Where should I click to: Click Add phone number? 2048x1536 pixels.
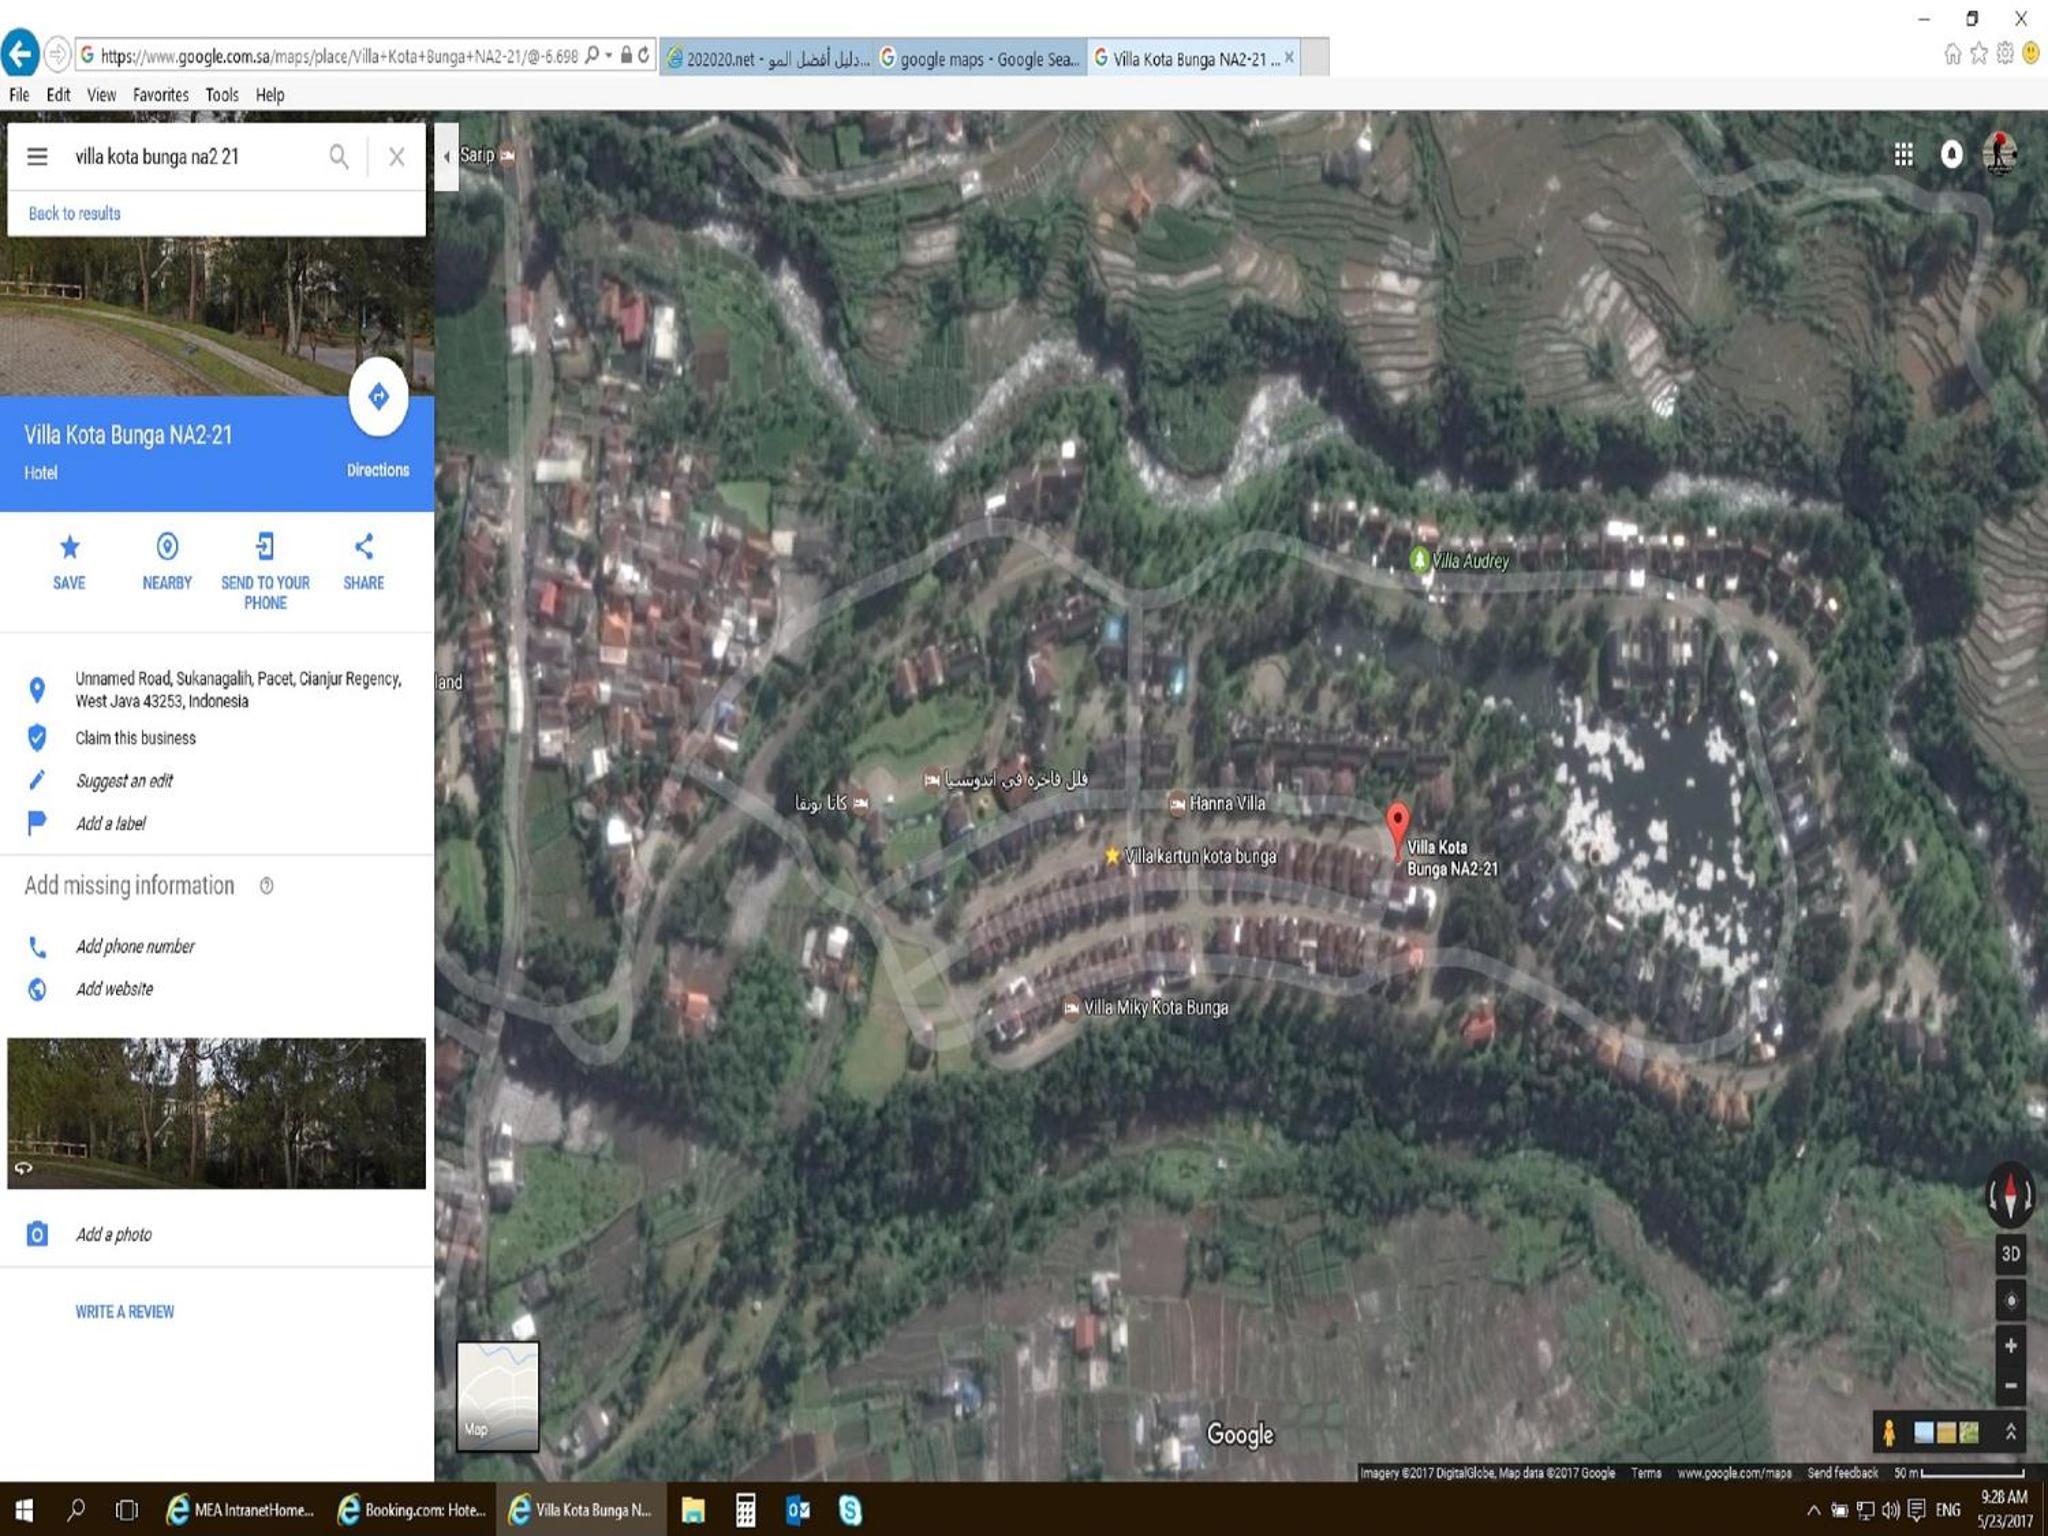[135, 947]
